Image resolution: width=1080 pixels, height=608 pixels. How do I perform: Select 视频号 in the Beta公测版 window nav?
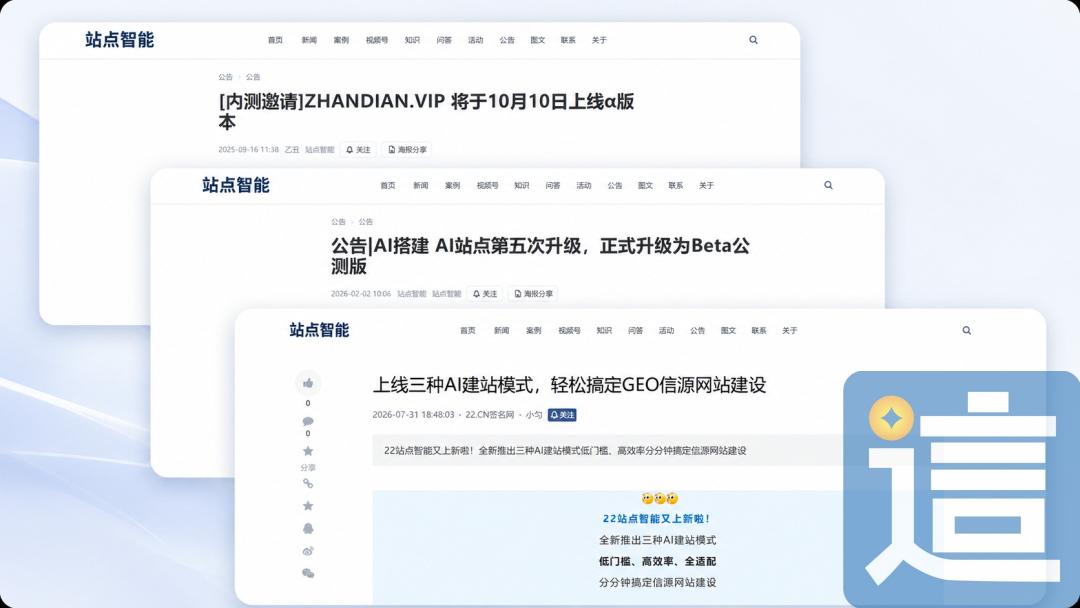[x=488, y=185]
